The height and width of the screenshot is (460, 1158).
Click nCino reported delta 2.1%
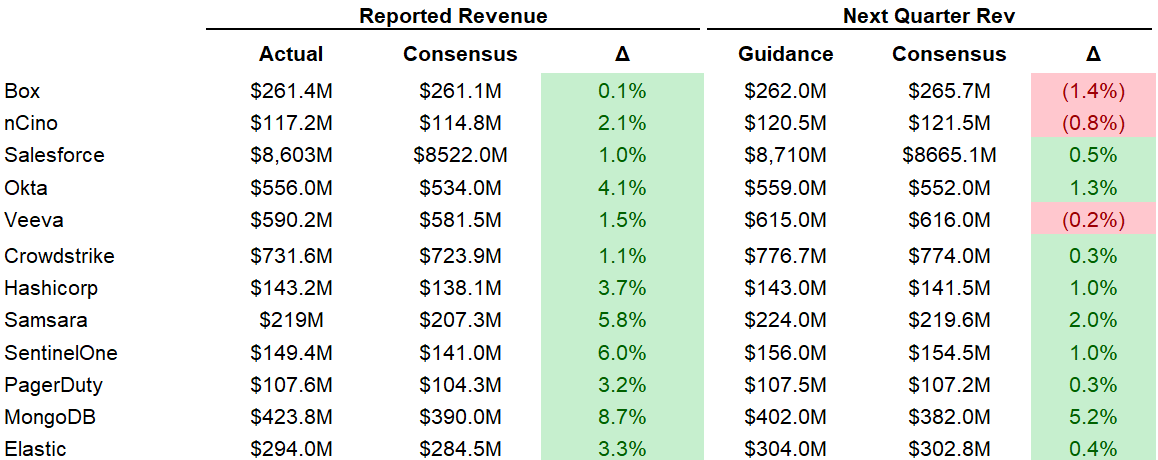[x=622, y=123]
